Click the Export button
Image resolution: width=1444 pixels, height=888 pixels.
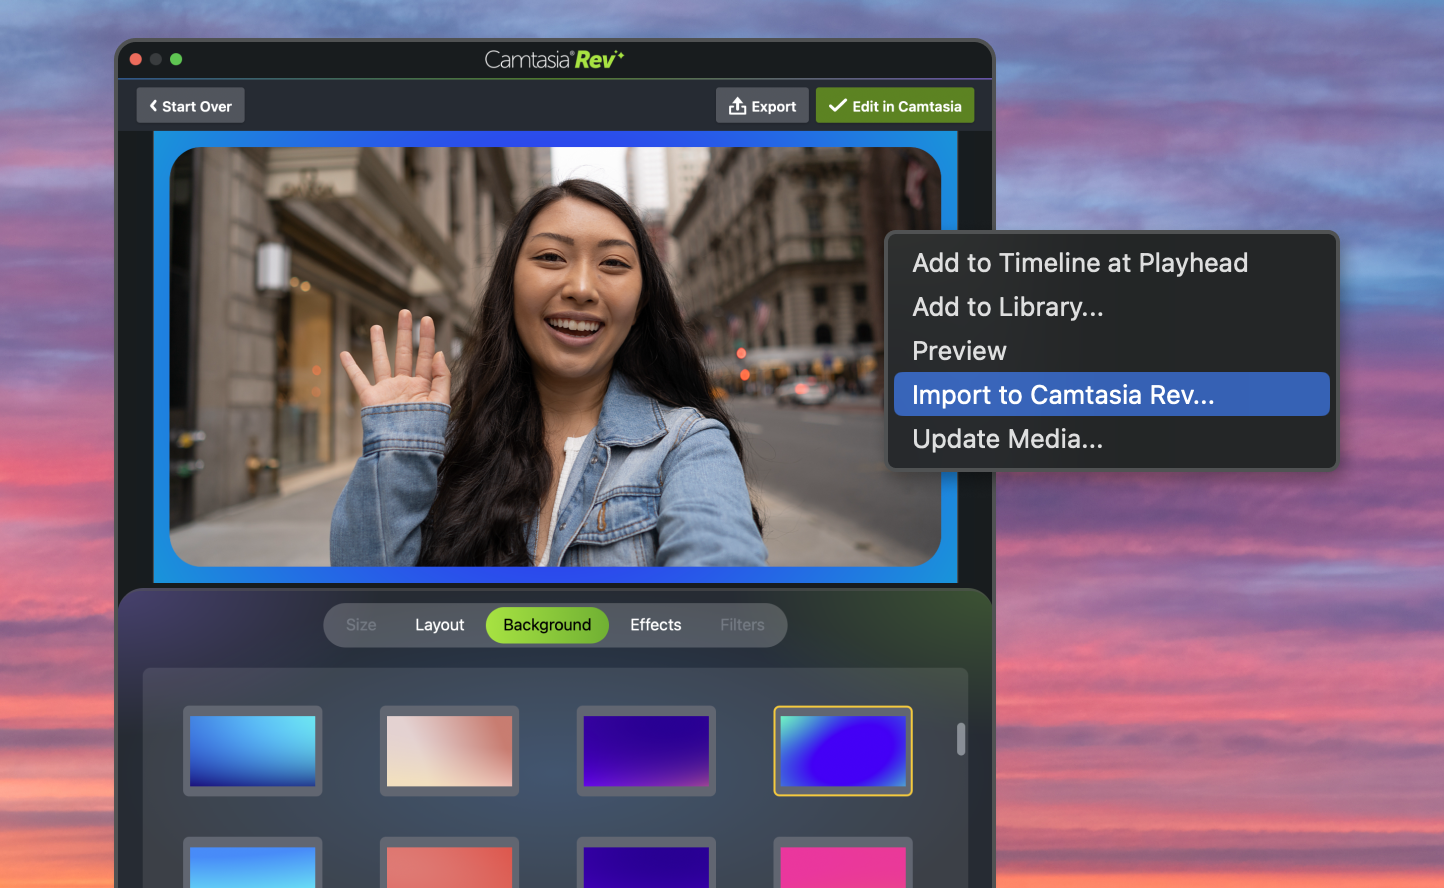click(x=762, y=106)
